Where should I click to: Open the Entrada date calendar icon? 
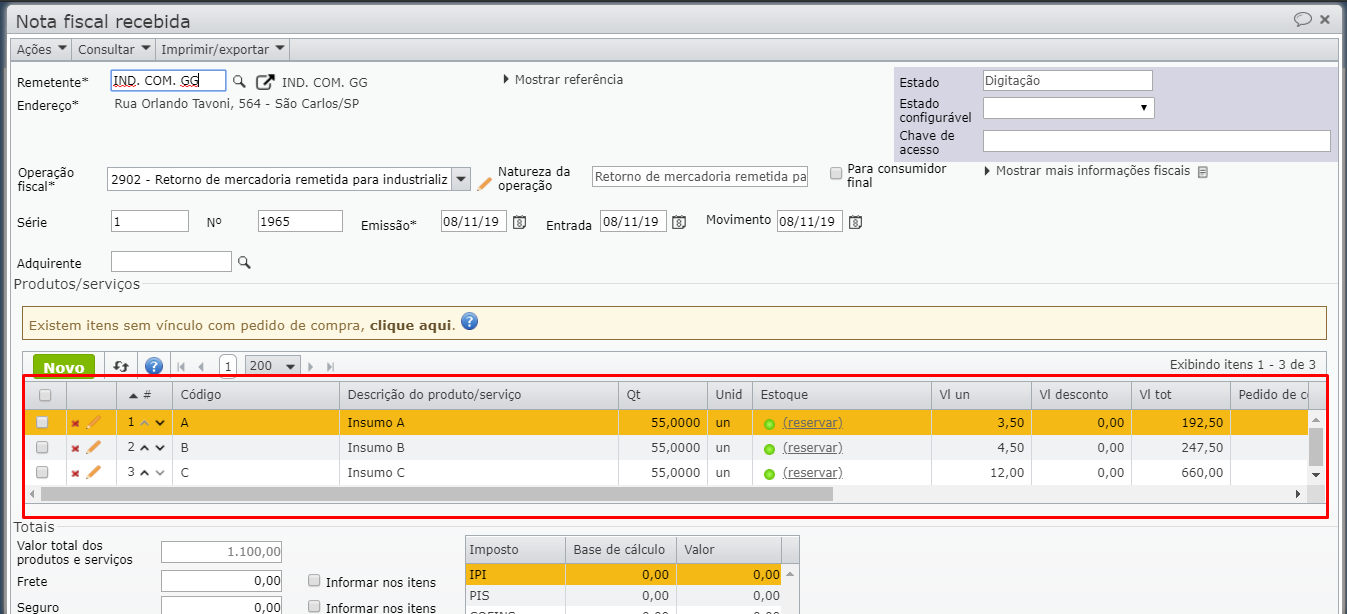point(678,222)
